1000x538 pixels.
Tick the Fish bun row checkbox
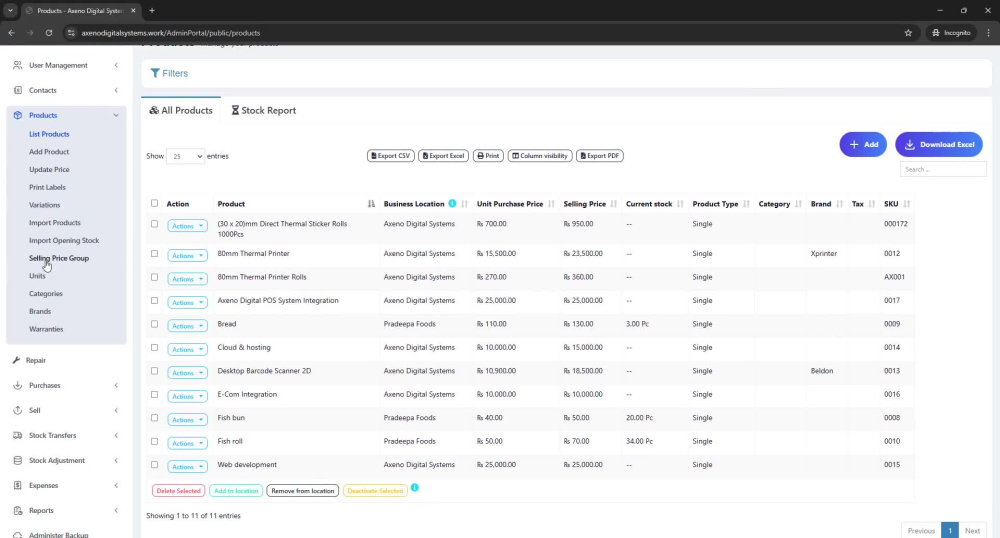tap(154, 418)
